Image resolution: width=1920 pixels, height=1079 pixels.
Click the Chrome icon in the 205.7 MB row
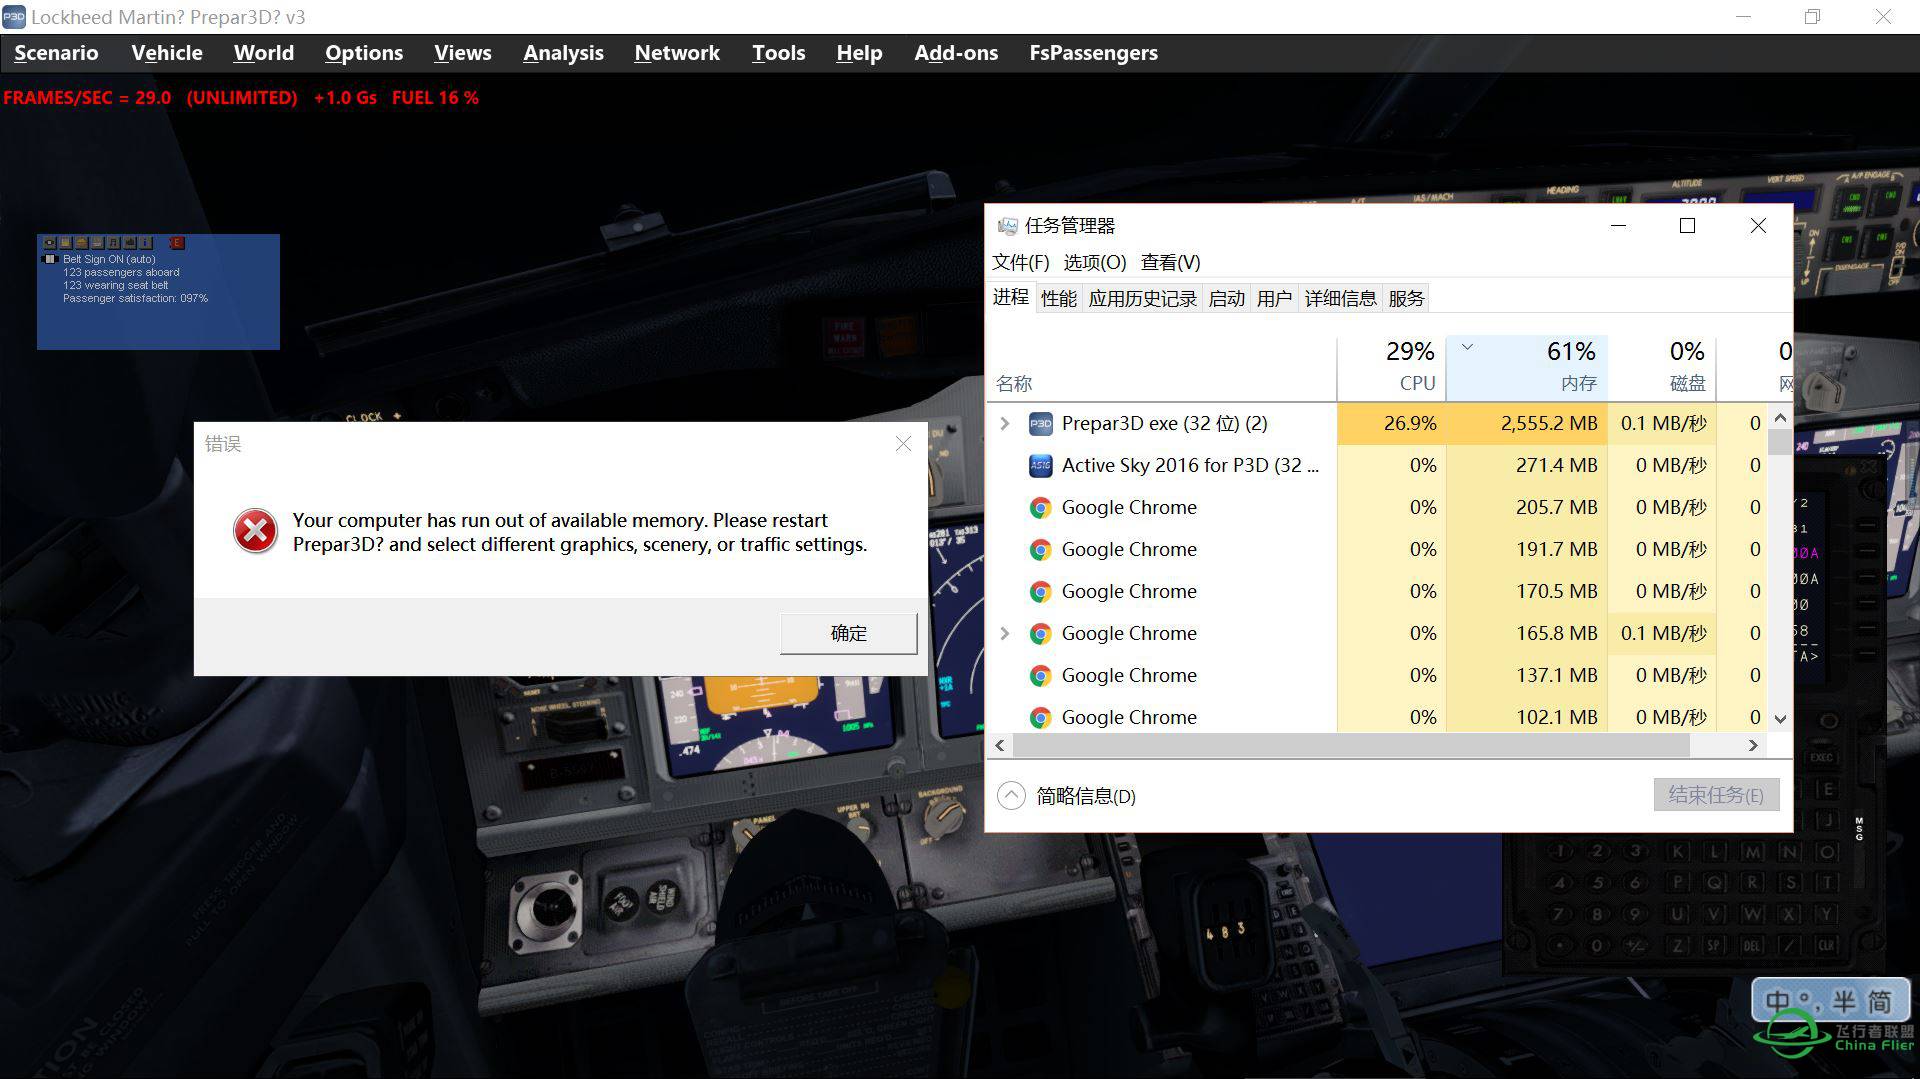click(1040, 508)
